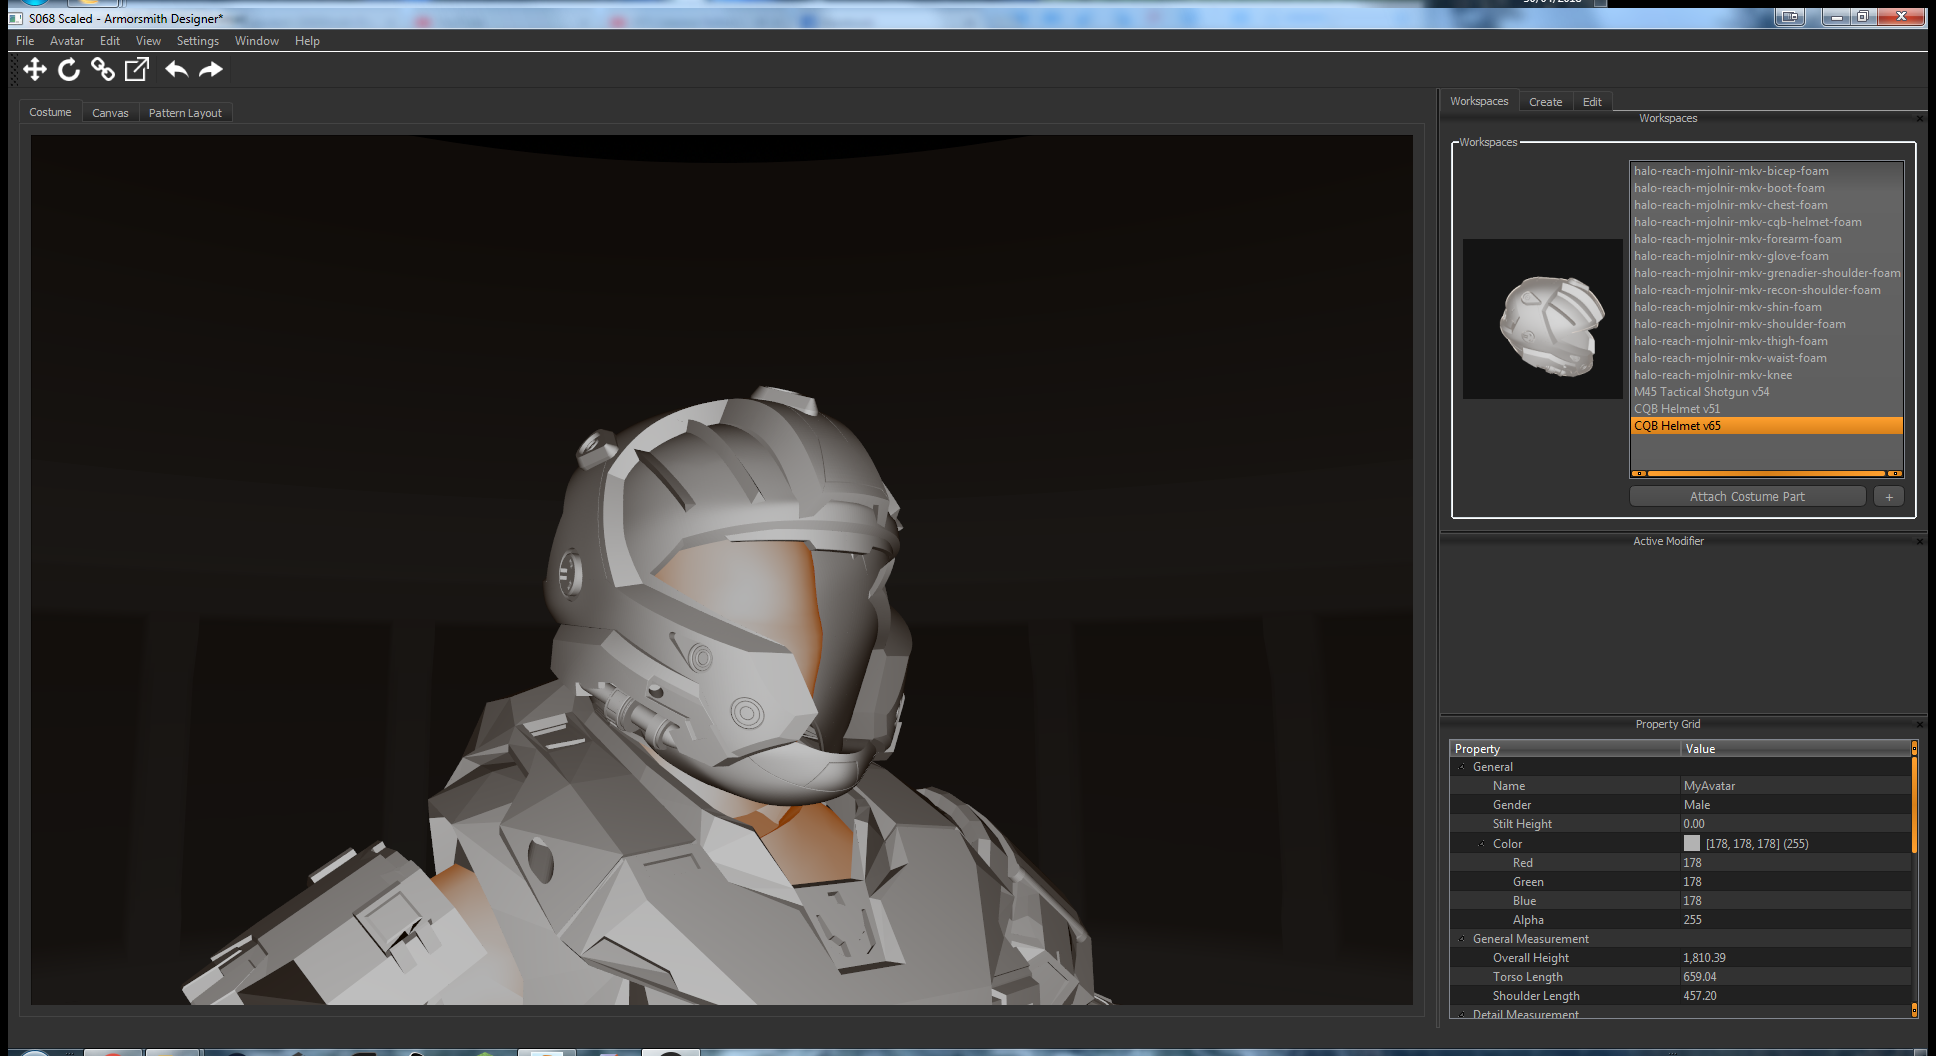This screenshot has height=1056, width=1936.
Task: Open the Avatar menu
Action: tap(67, 41)
